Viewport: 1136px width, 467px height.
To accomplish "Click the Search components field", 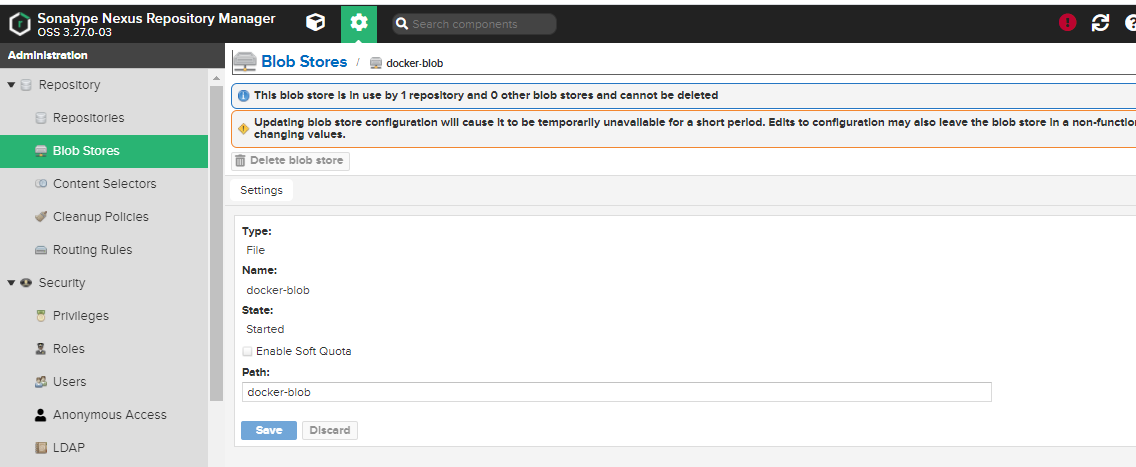I will click(x=475, y=24).
